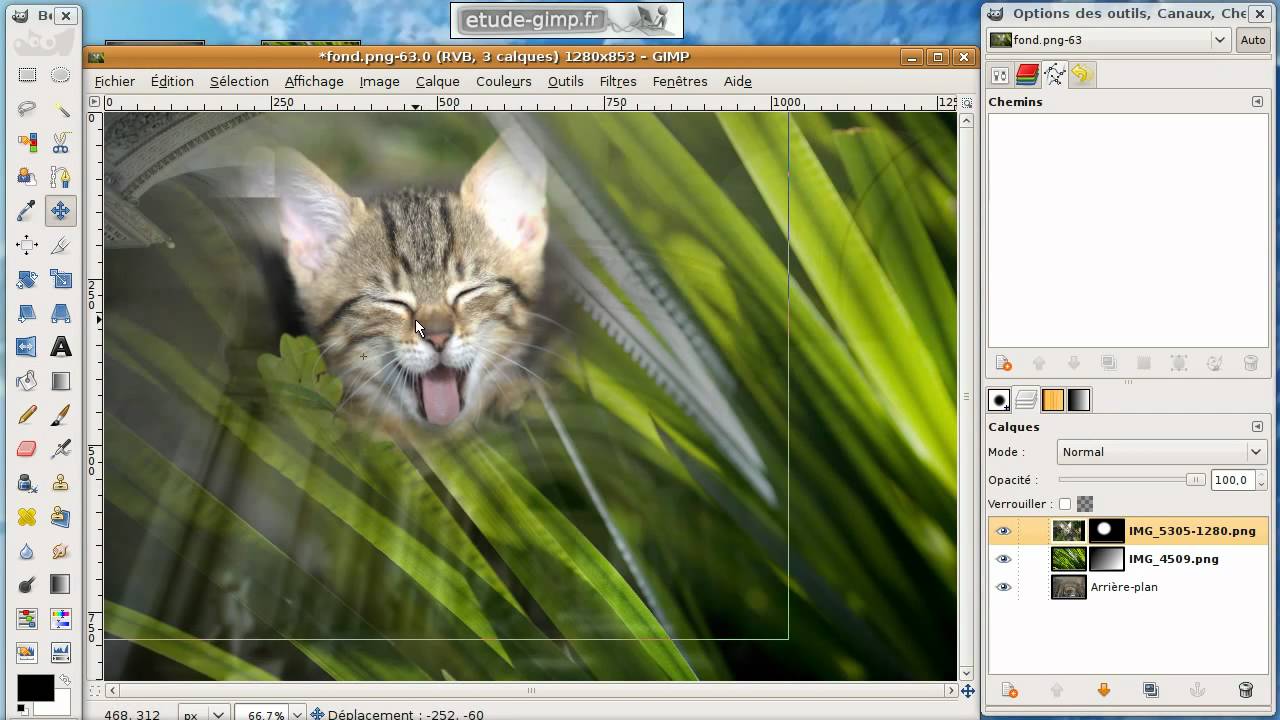The width and height of the screenshot is (1280, 720).
Task: Toggle the lock alpha channel checkerboard button
Action: (1085, 504)
